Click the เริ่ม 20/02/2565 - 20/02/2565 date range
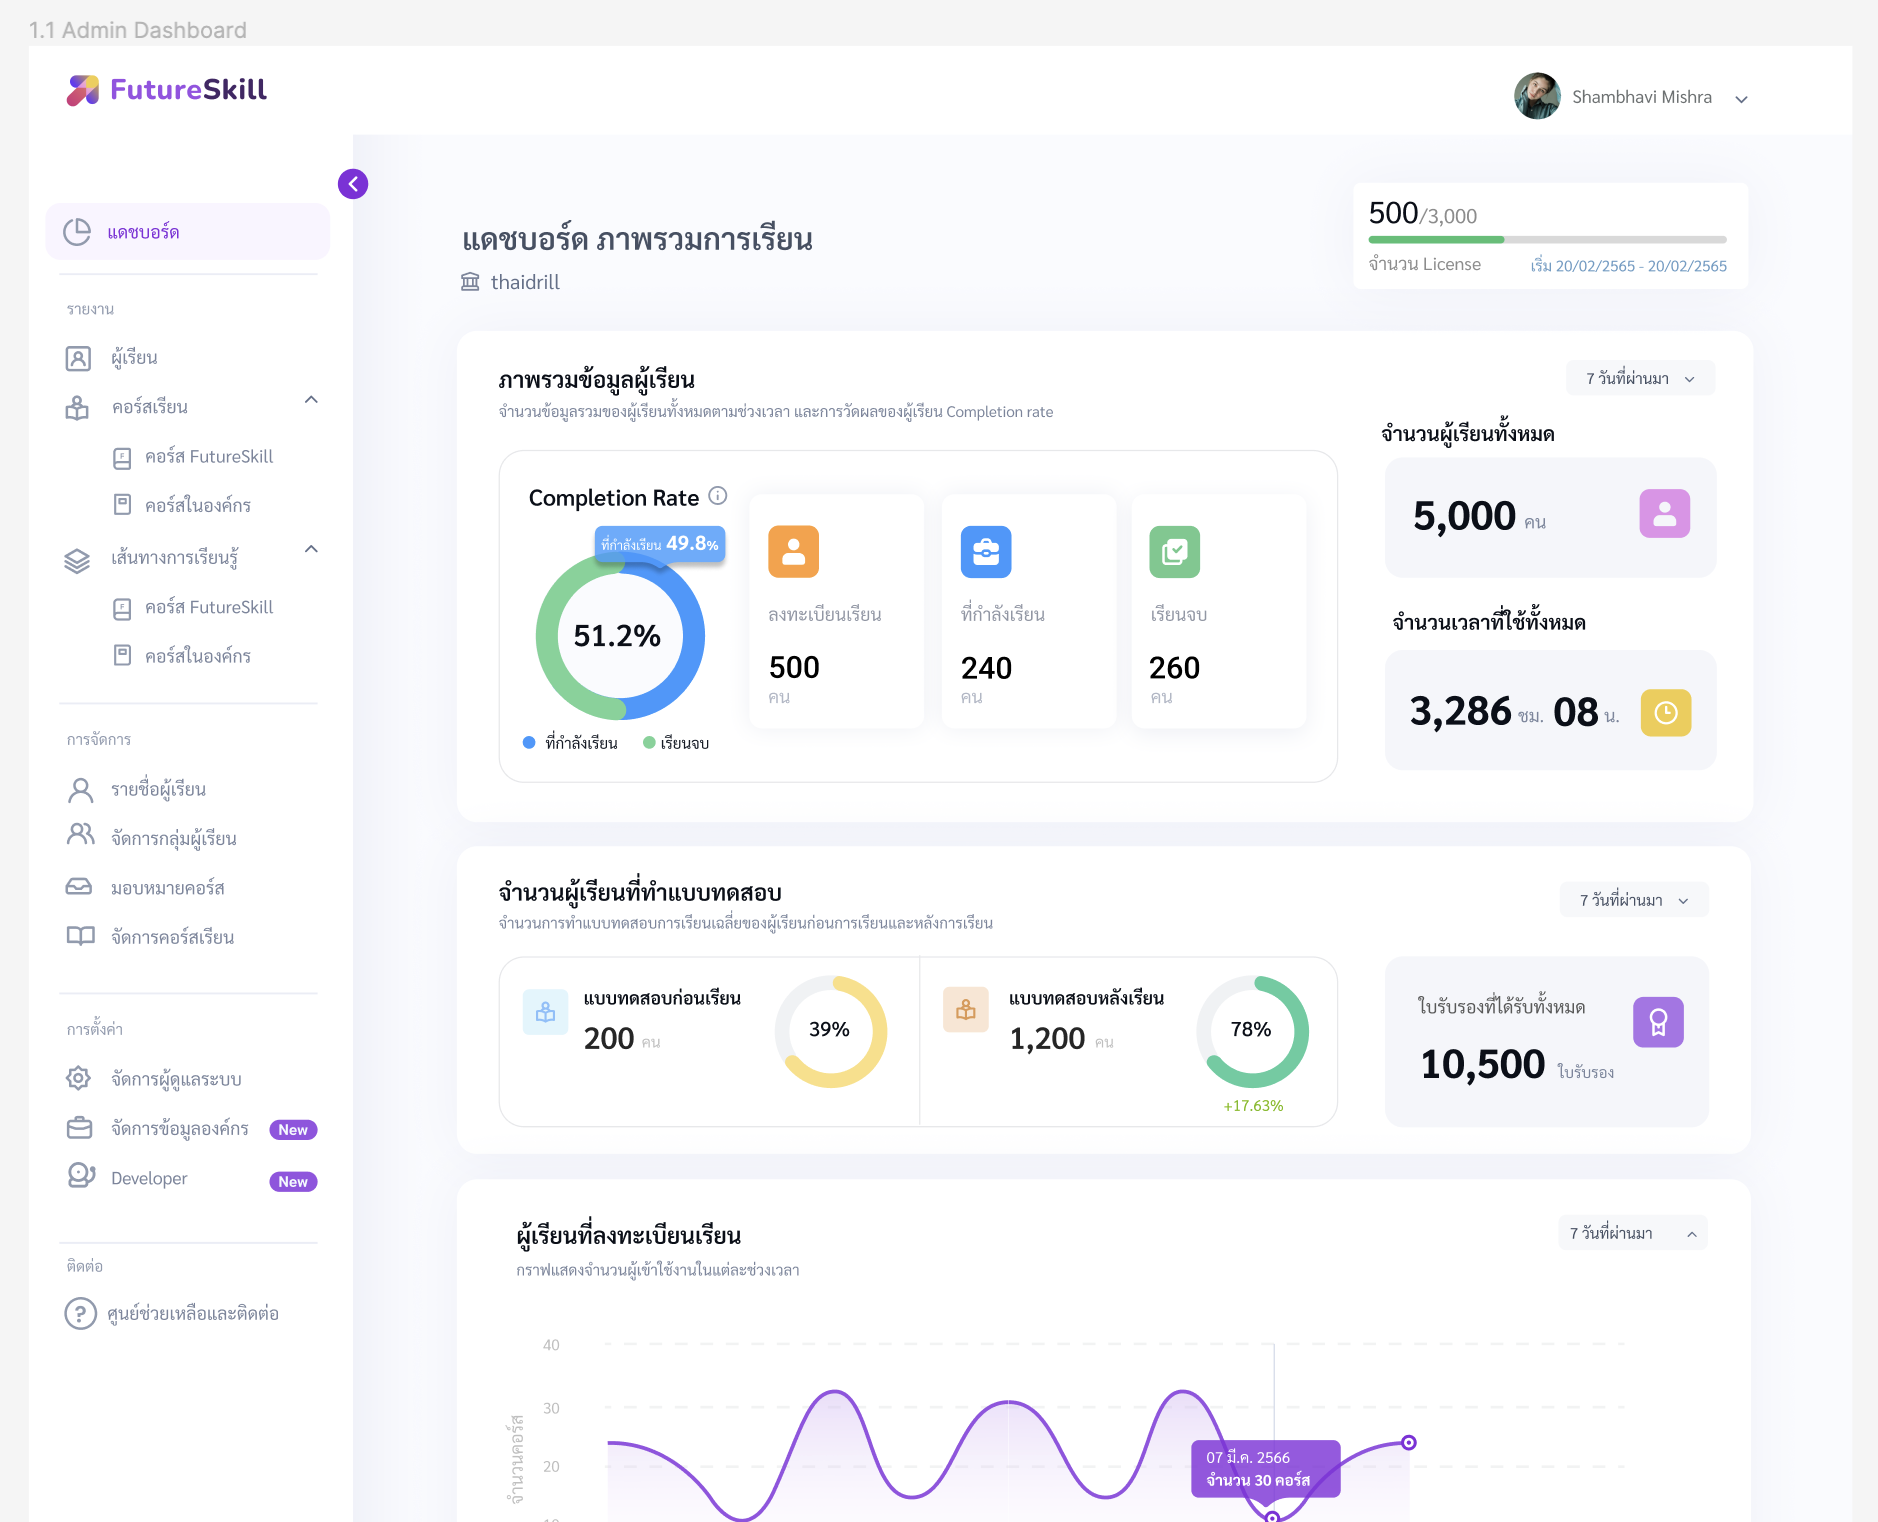Image resolution: width=1878 pixels, height=1522 pixels. [x=1628, y=266]
